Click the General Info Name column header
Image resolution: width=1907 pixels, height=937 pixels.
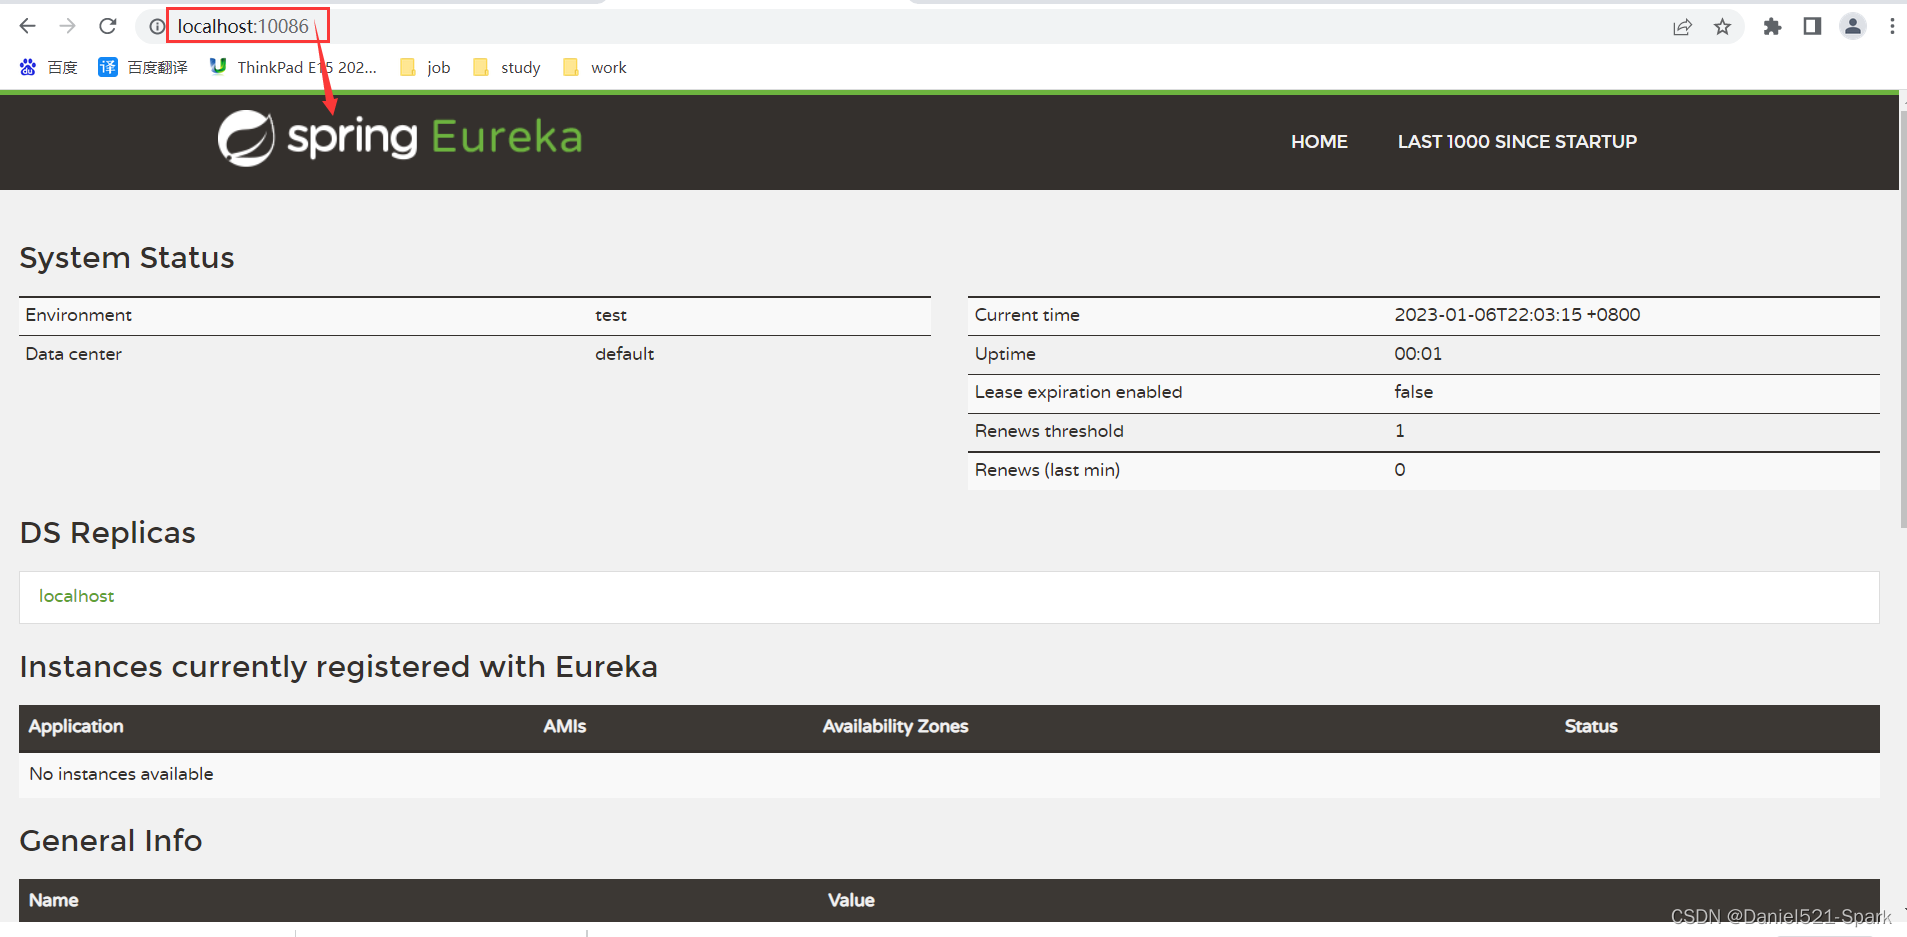coord(53,900)
